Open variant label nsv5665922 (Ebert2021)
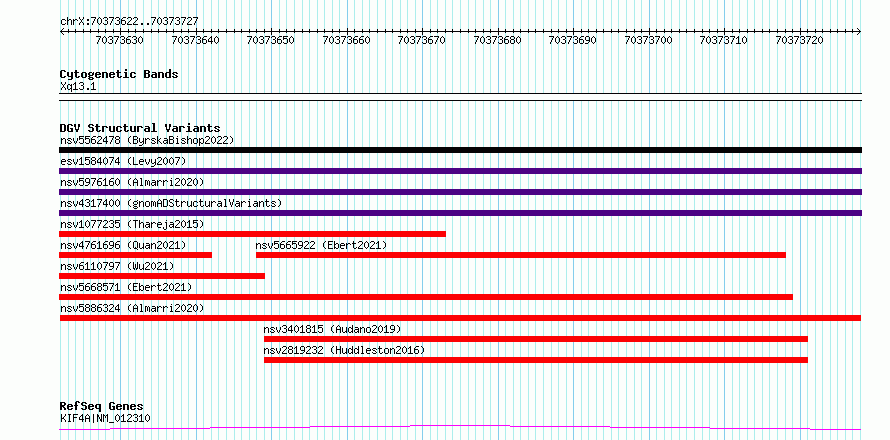 [321, 245]
